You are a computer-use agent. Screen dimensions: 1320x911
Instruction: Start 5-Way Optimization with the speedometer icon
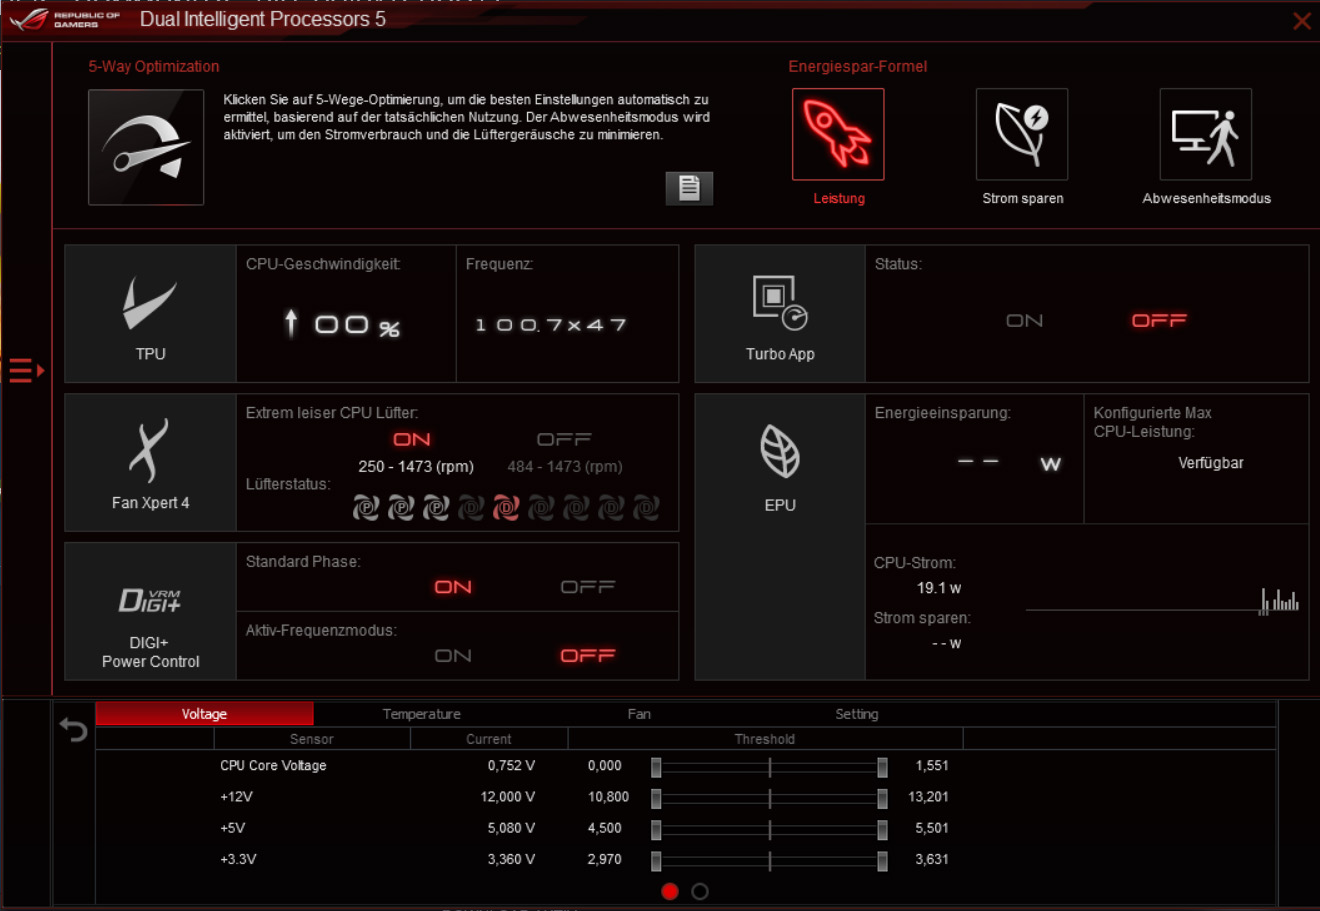coord(146,147)
